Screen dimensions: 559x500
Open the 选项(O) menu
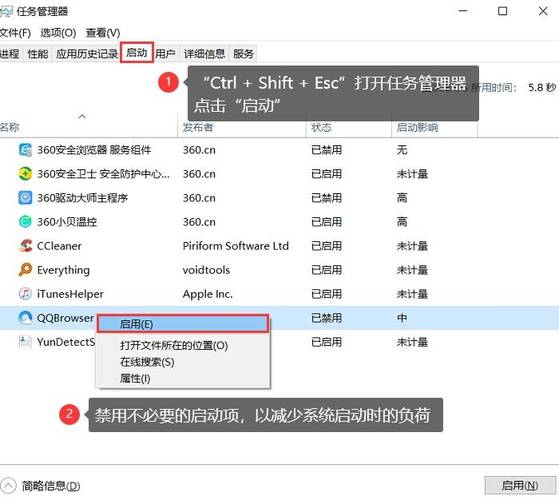58,33
